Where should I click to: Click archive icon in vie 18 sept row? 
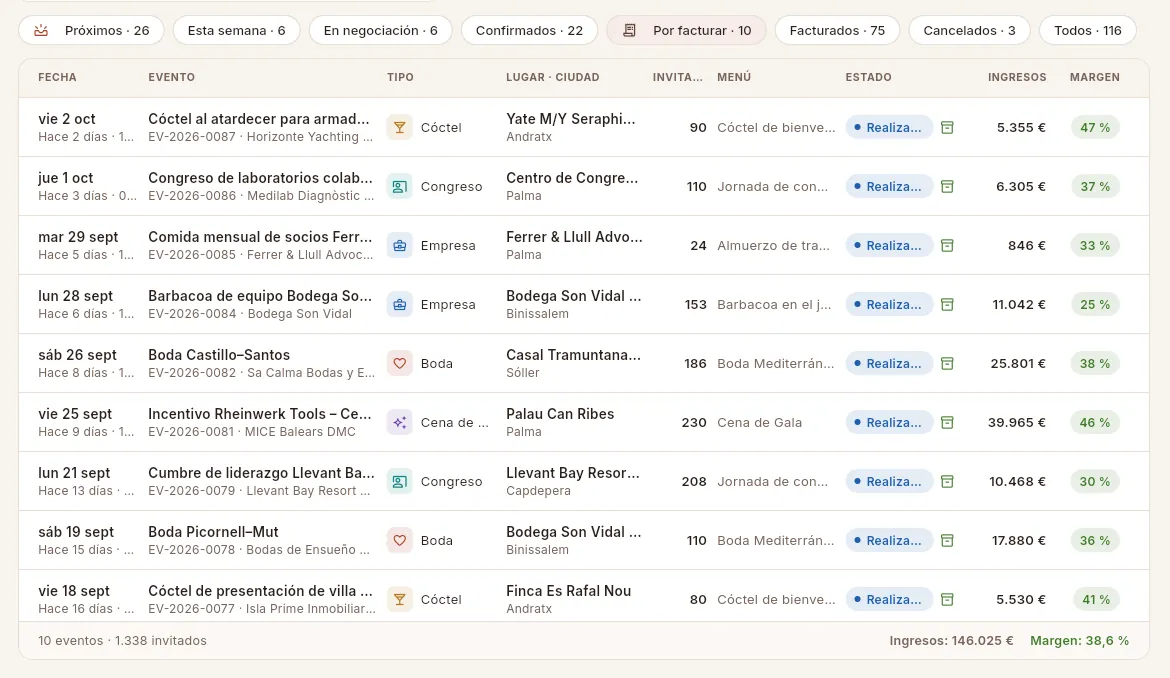point(947,599)
